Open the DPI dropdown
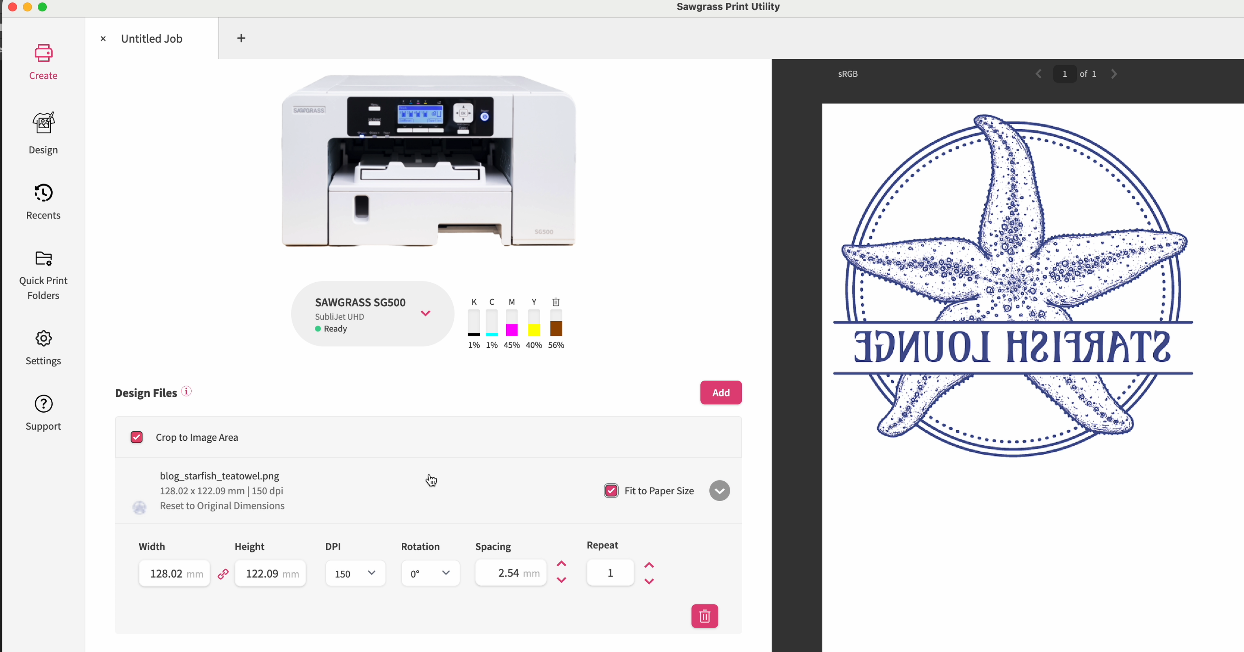1244x652 pixels. pos(355,574)
